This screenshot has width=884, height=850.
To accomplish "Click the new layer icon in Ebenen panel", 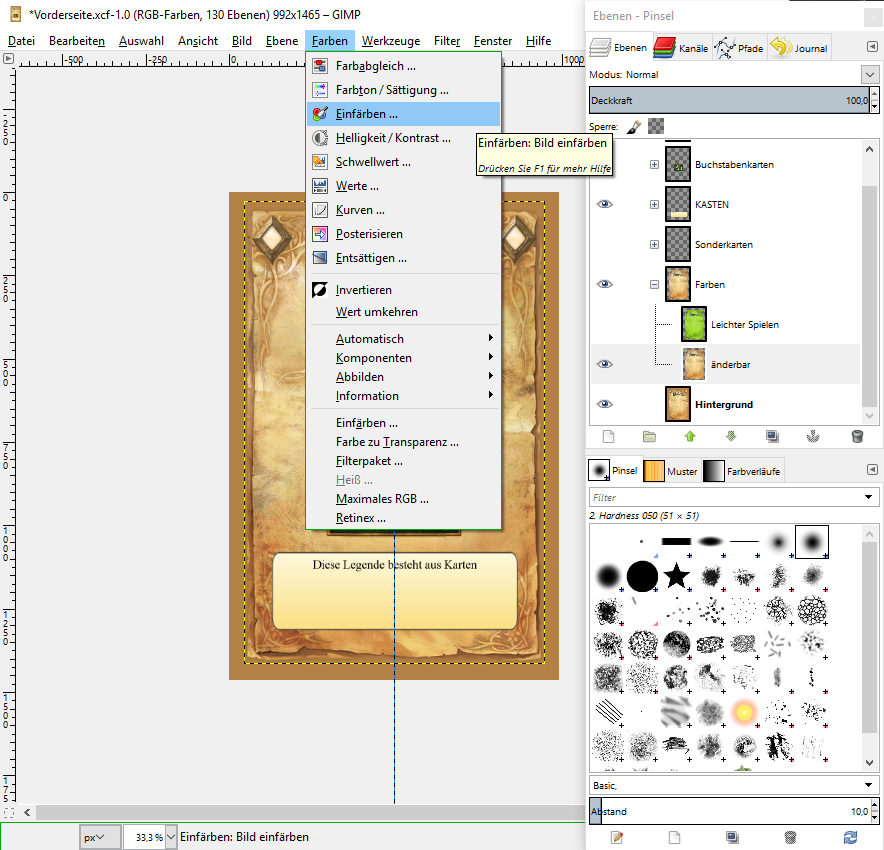I will [607, 436].
